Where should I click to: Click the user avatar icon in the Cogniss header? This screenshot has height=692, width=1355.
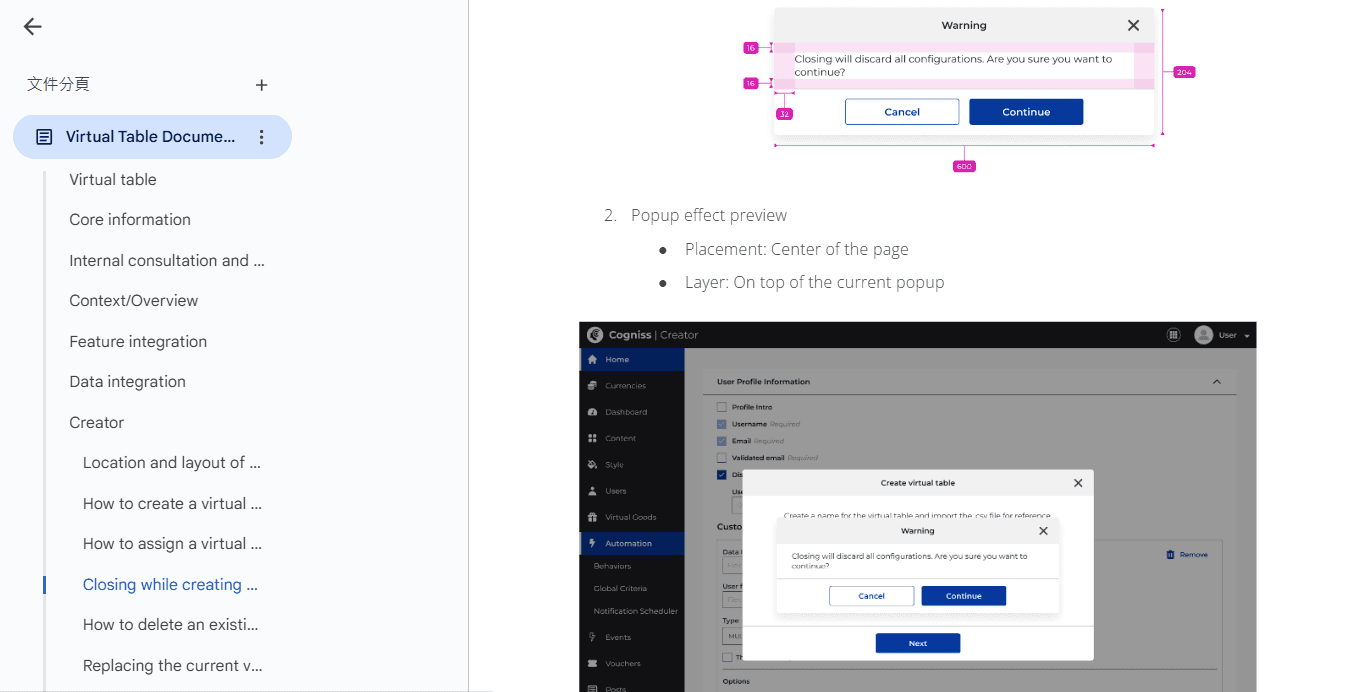1204,335
